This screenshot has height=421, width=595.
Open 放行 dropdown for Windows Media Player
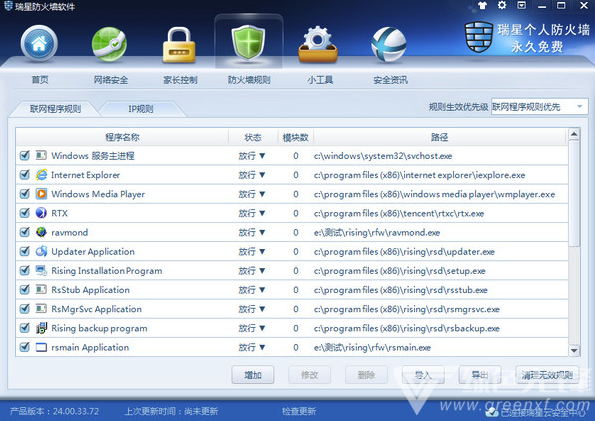pos(252,194)
